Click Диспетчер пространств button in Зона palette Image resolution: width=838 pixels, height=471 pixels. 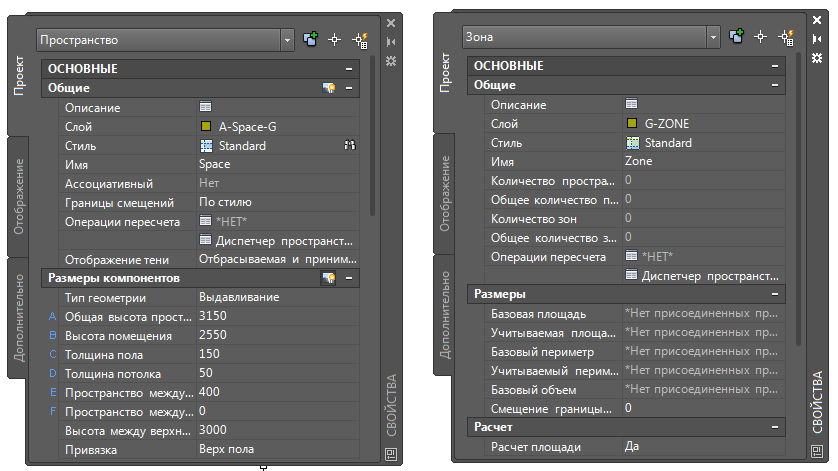(x=701, y=275)
